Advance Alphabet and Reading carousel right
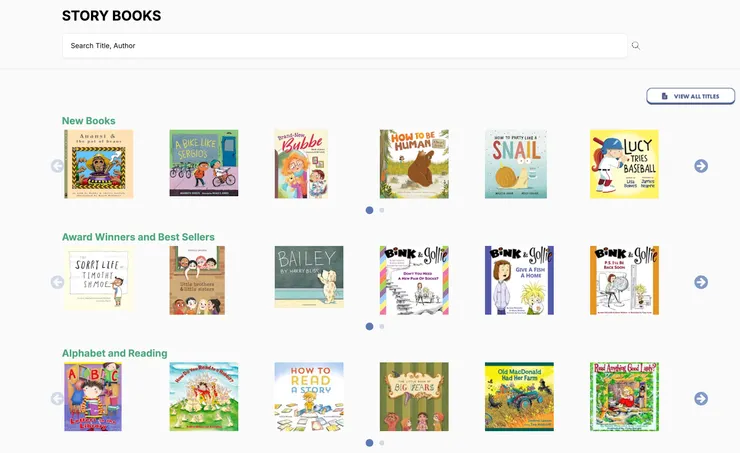Image resolution: width=740 pixels, height=453 pixels. [701, 399]
